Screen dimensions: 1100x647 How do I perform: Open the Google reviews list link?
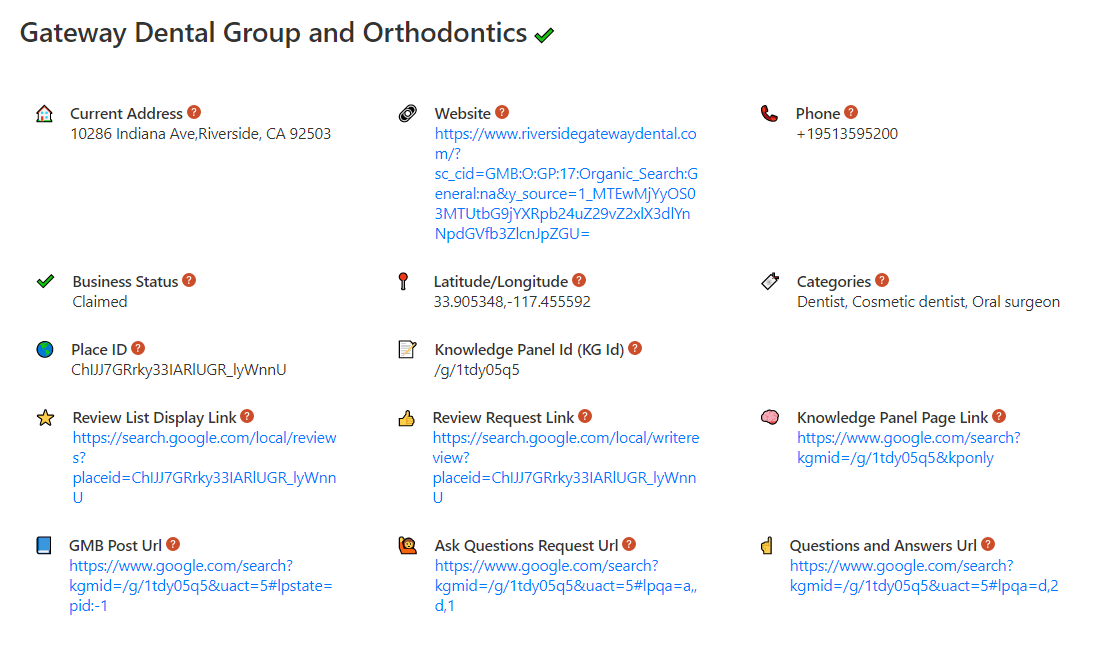tap(204, 467)
